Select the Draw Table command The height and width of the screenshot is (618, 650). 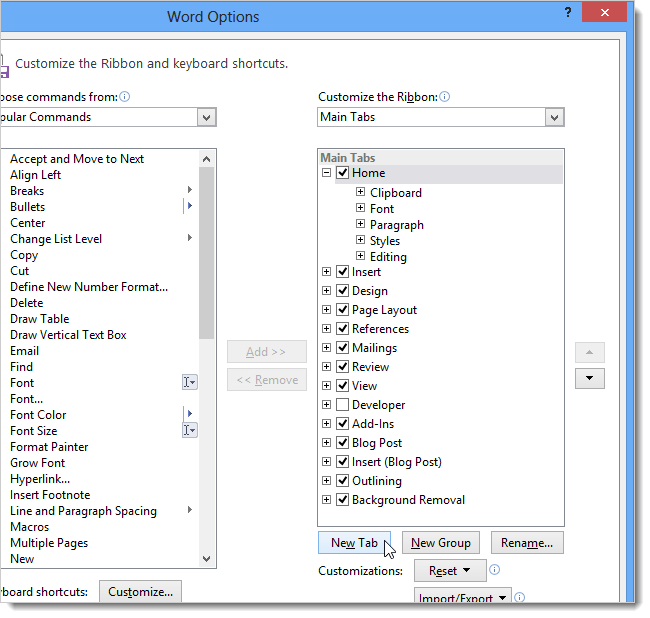coord(40,319)
